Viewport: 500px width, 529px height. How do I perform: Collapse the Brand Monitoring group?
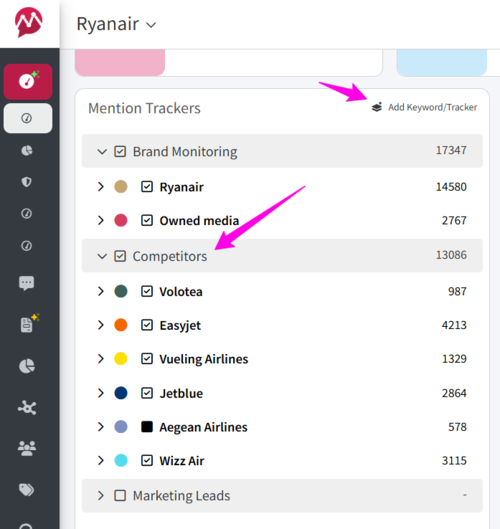pos(102,152)
